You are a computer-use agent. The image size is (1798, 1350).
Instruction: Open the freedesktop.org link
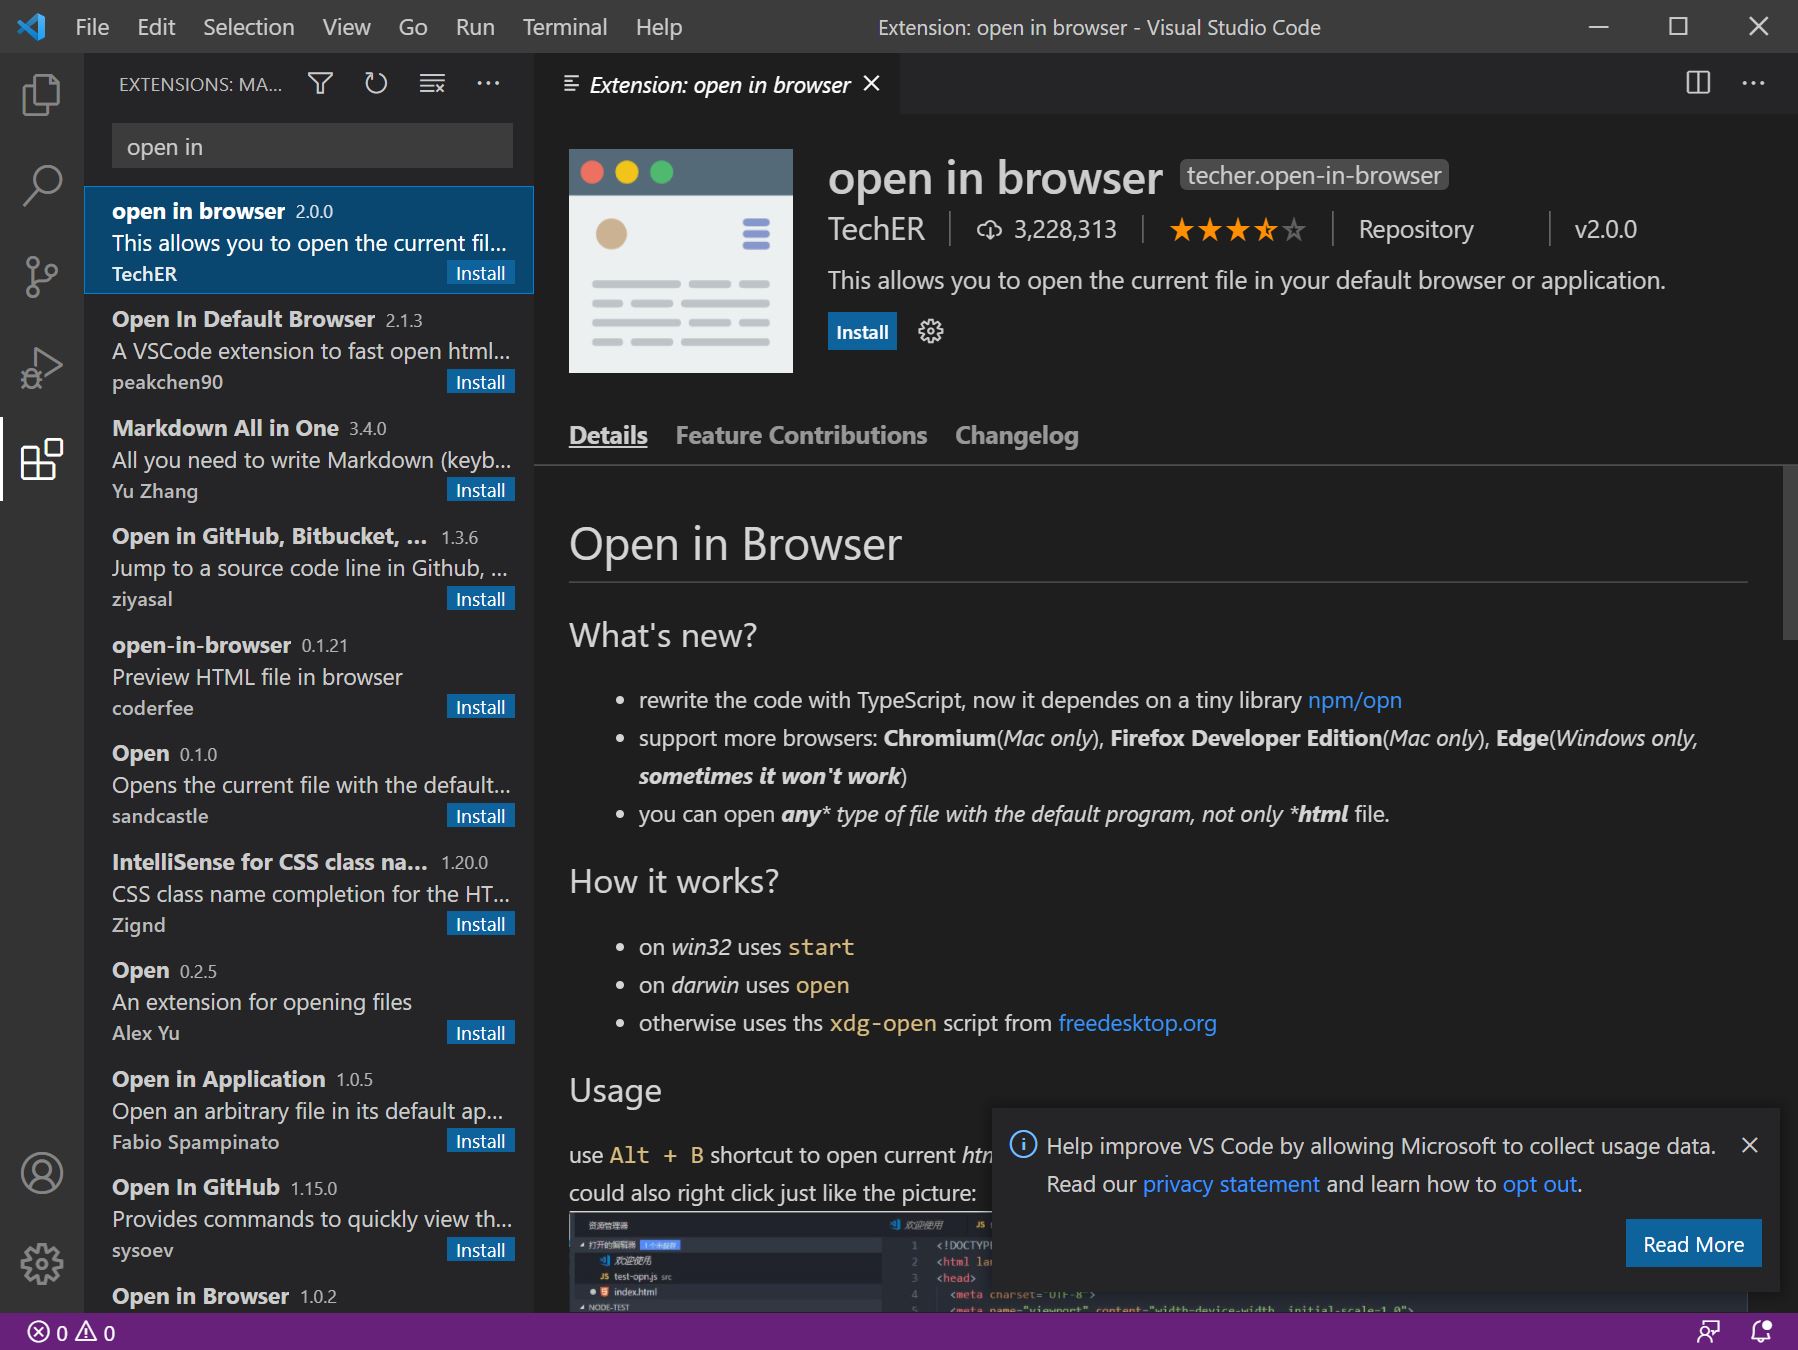click(x=1137, y=1023)
